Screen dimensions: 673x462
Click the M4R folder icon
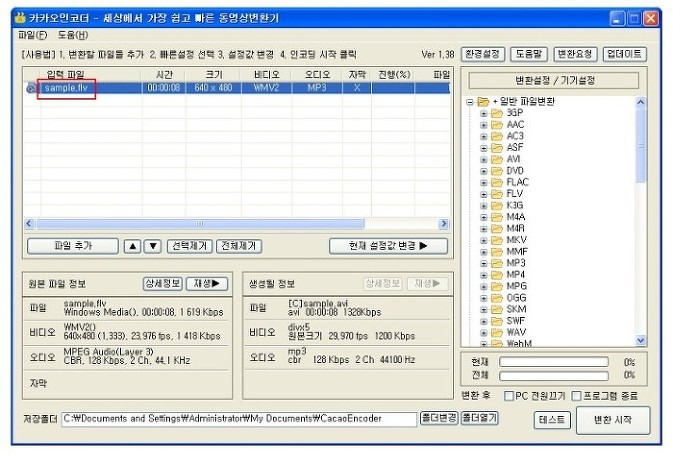(x=497, y=229)
